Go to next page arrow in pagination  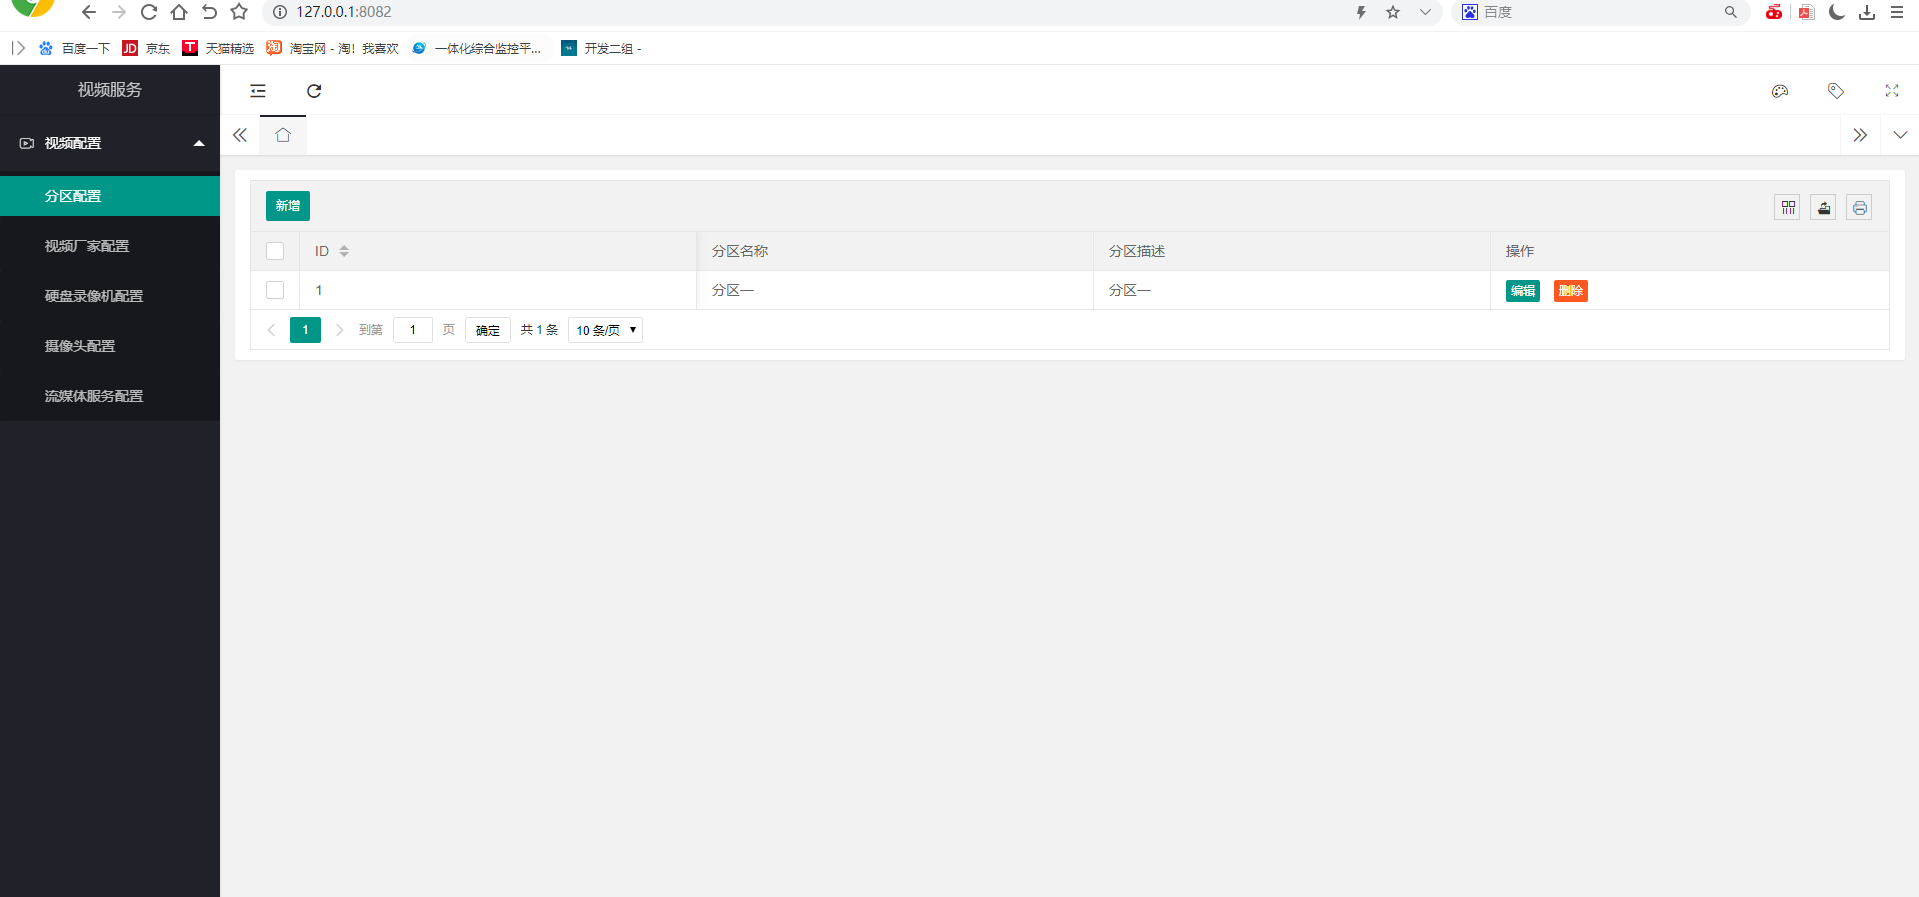coord(340,330)
